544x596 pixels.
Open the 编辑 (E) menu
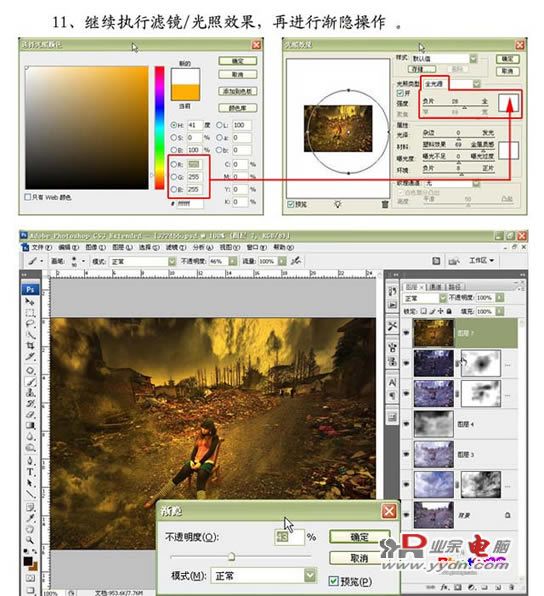pyautogui.click(x=68, y=247)
